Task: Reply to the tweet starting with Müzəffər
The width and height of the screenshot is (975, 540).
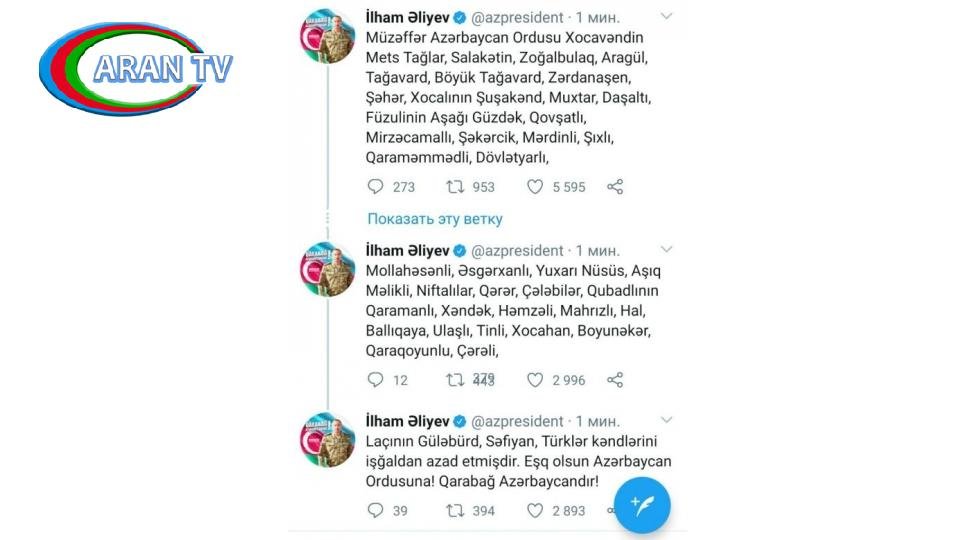Action: coord(376,186)
